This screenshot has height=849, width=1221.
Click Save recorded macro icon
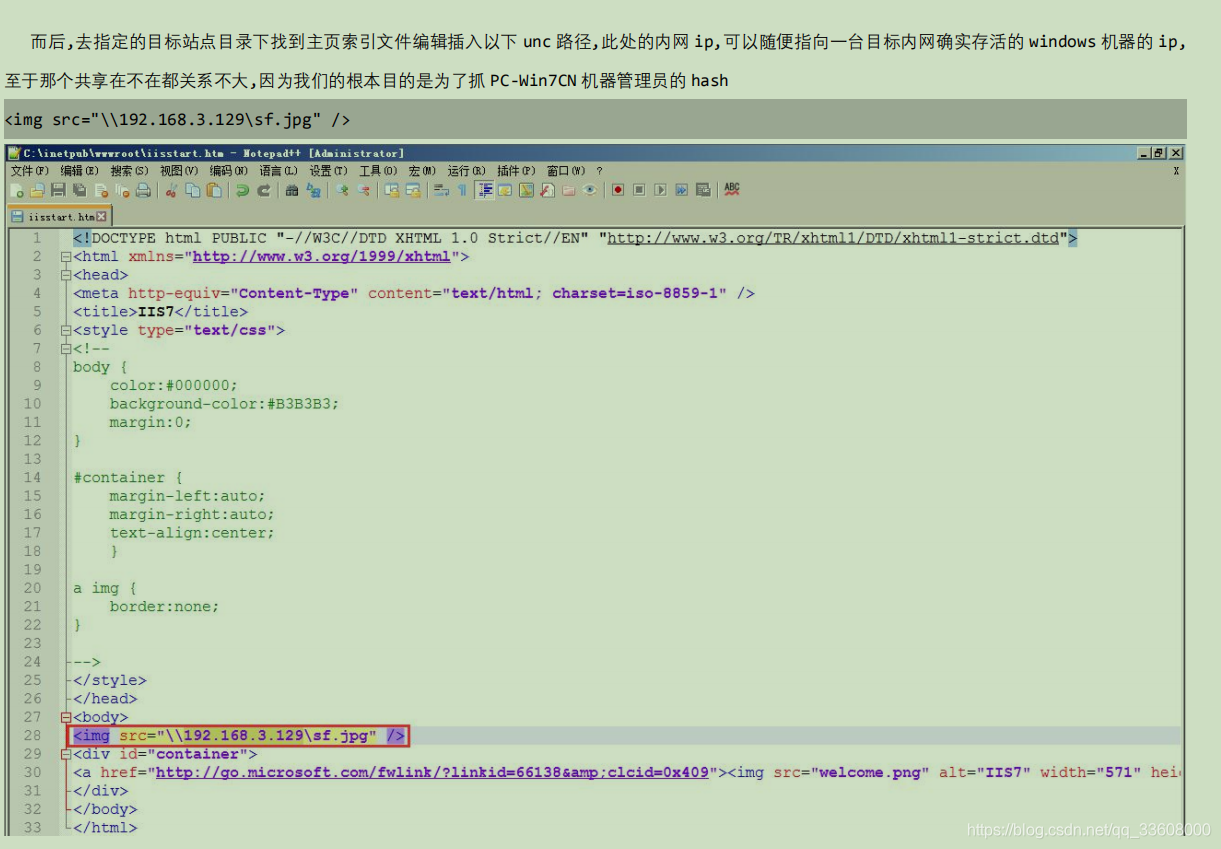[x=703, y=190]
